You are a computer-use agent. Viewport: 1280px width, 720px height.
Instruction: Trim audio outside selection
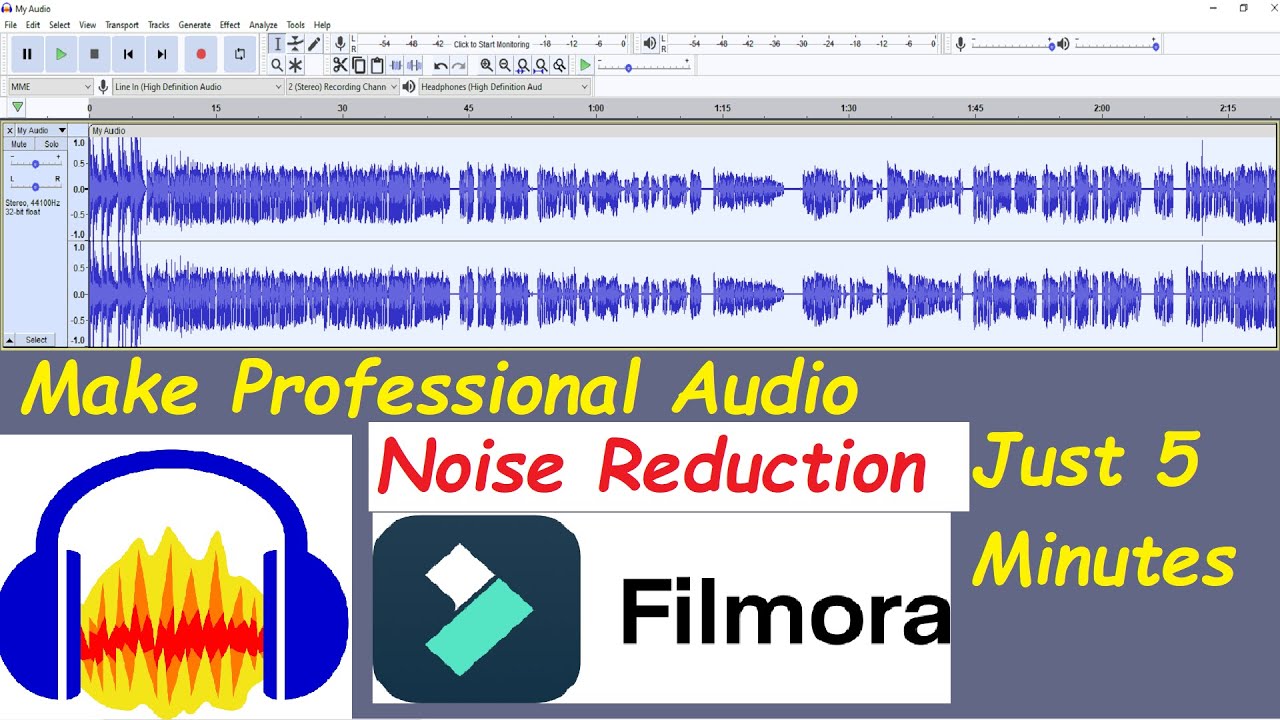tap(396, 65)
